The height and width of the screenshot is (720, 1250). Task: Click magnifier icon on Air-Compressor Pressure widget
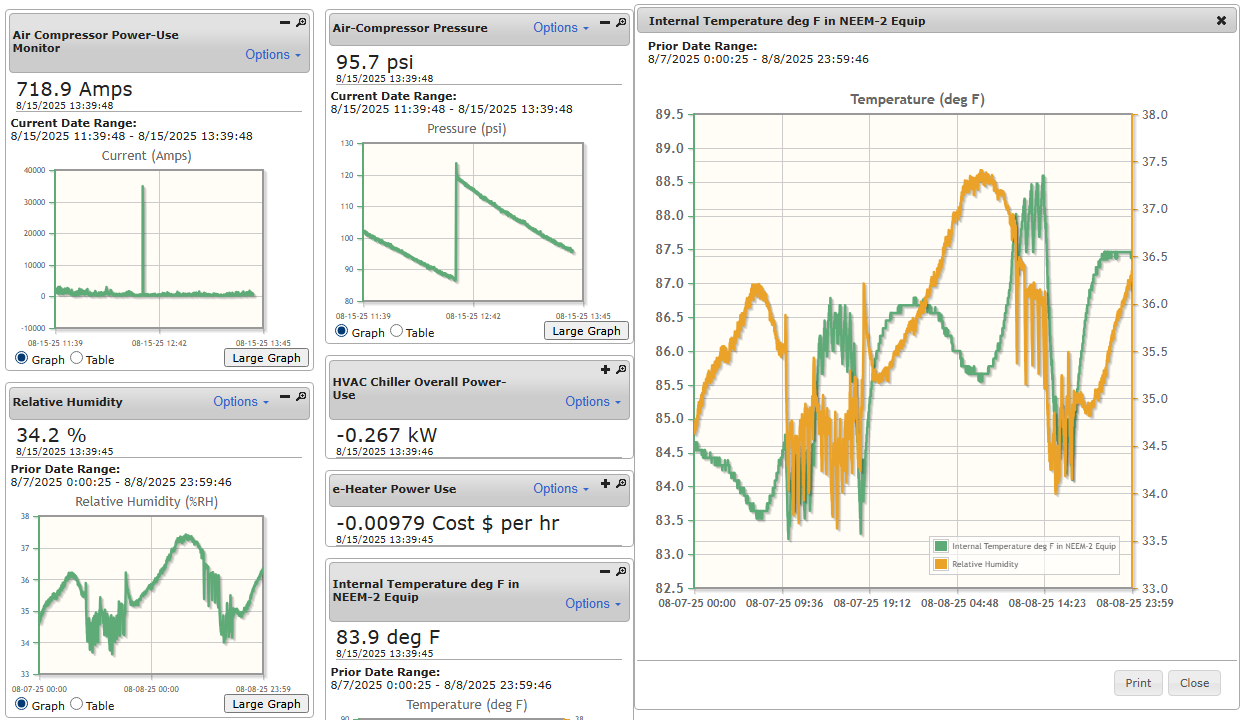pos(621,22)
